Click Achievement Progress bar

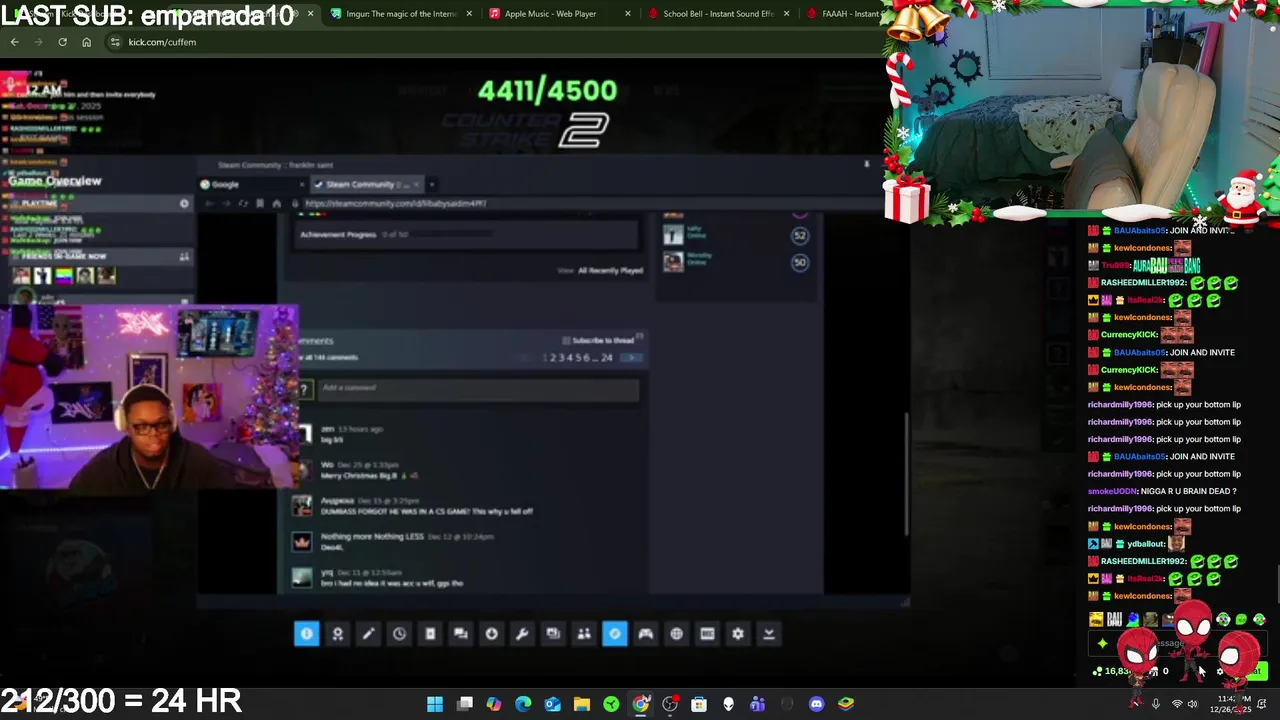click(x=467, y=234)
